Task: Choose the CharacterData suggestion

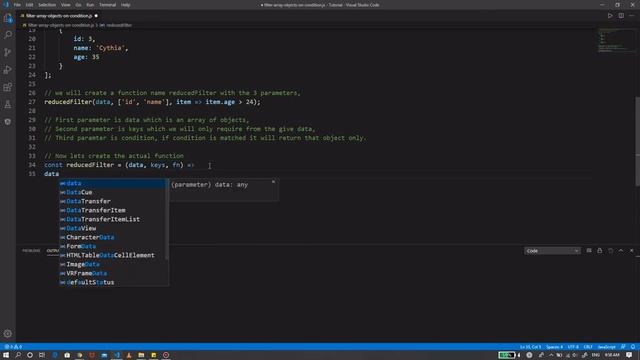Action: point(113,237)
